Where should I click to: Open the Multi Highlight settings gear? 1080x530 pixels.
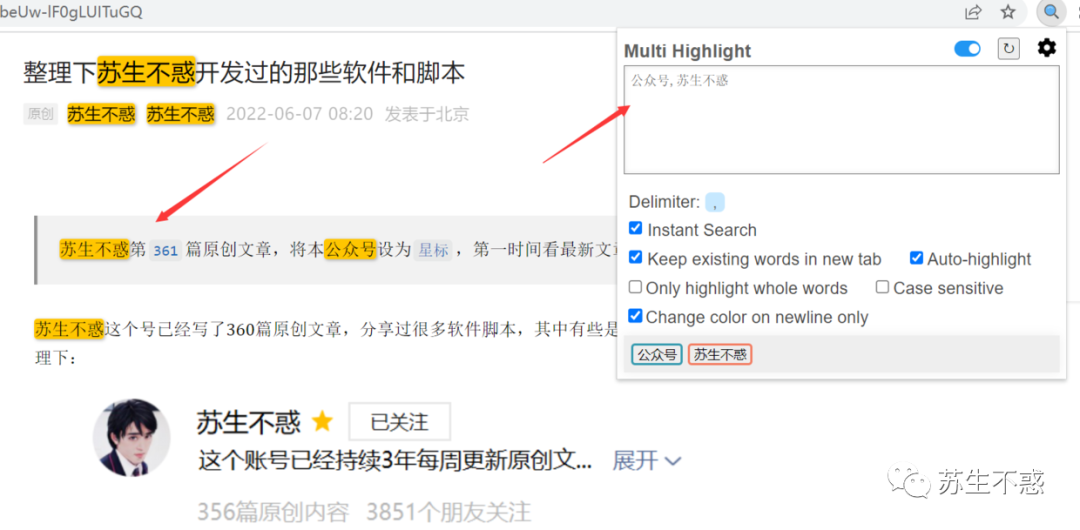(x=1046, y=48)
